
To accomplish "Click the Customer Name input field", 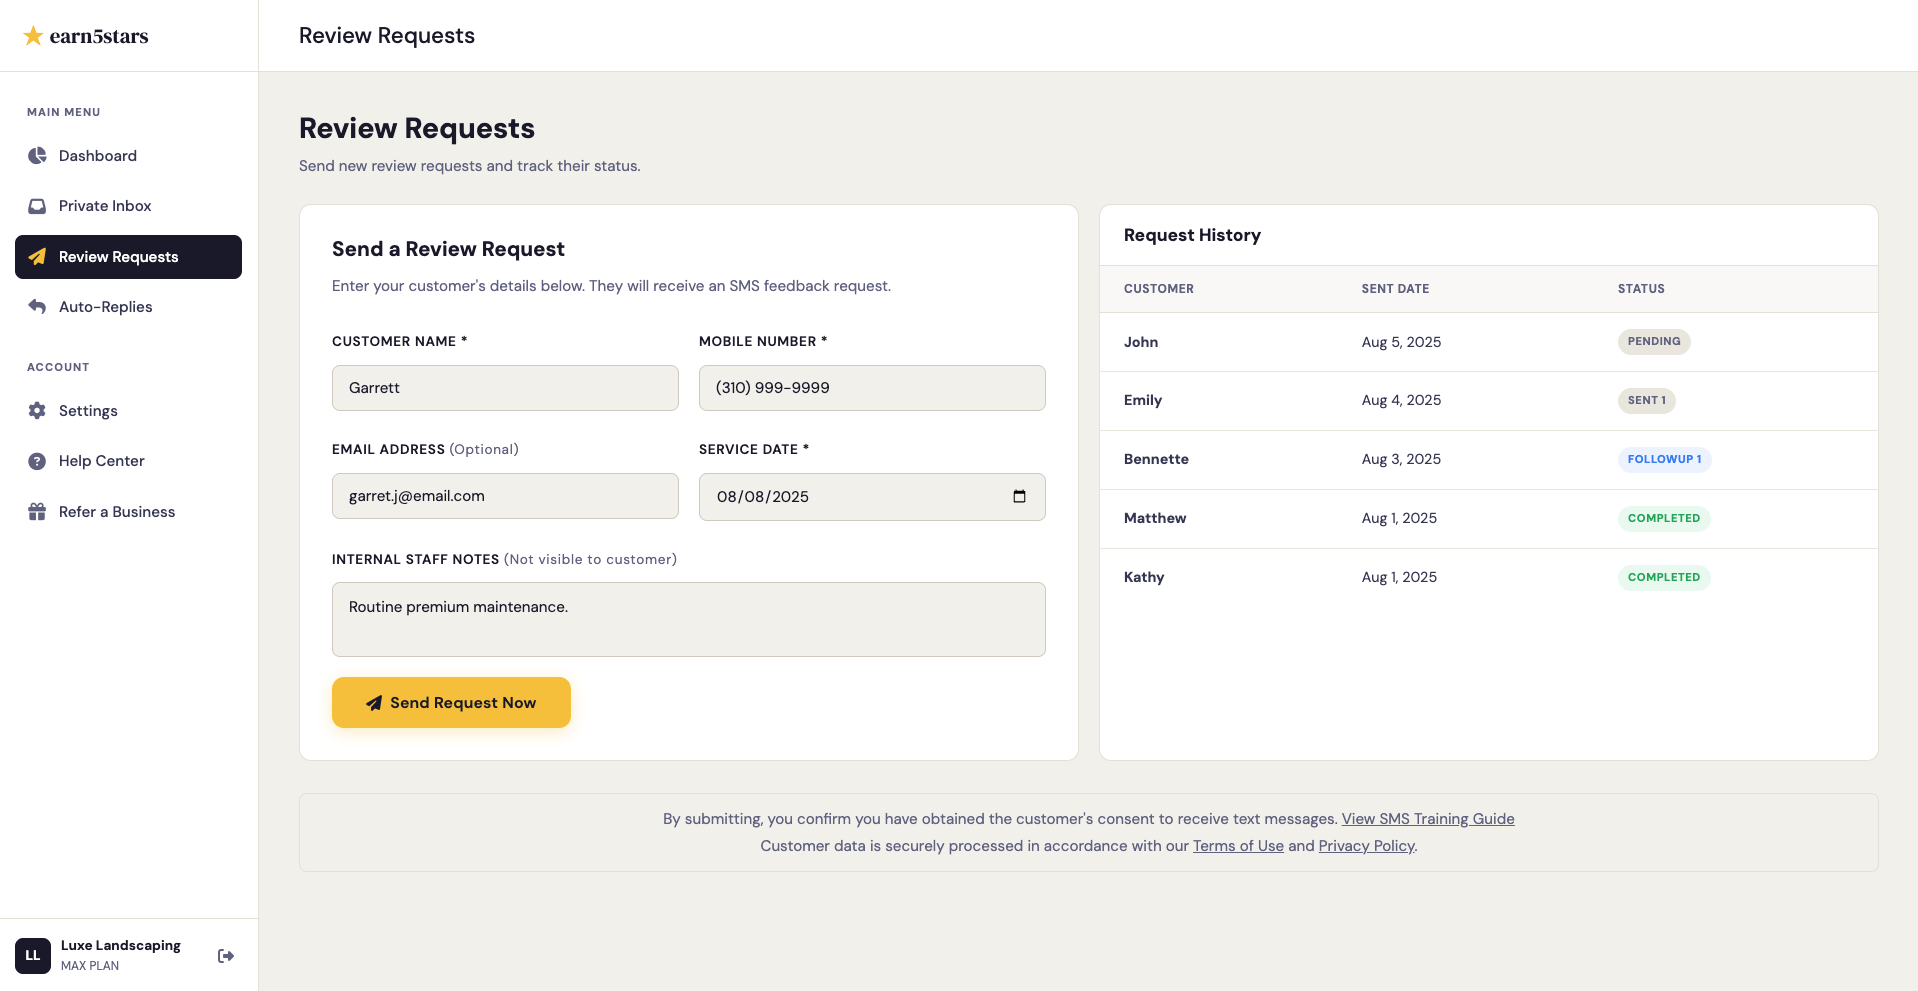I will point(504,388).
